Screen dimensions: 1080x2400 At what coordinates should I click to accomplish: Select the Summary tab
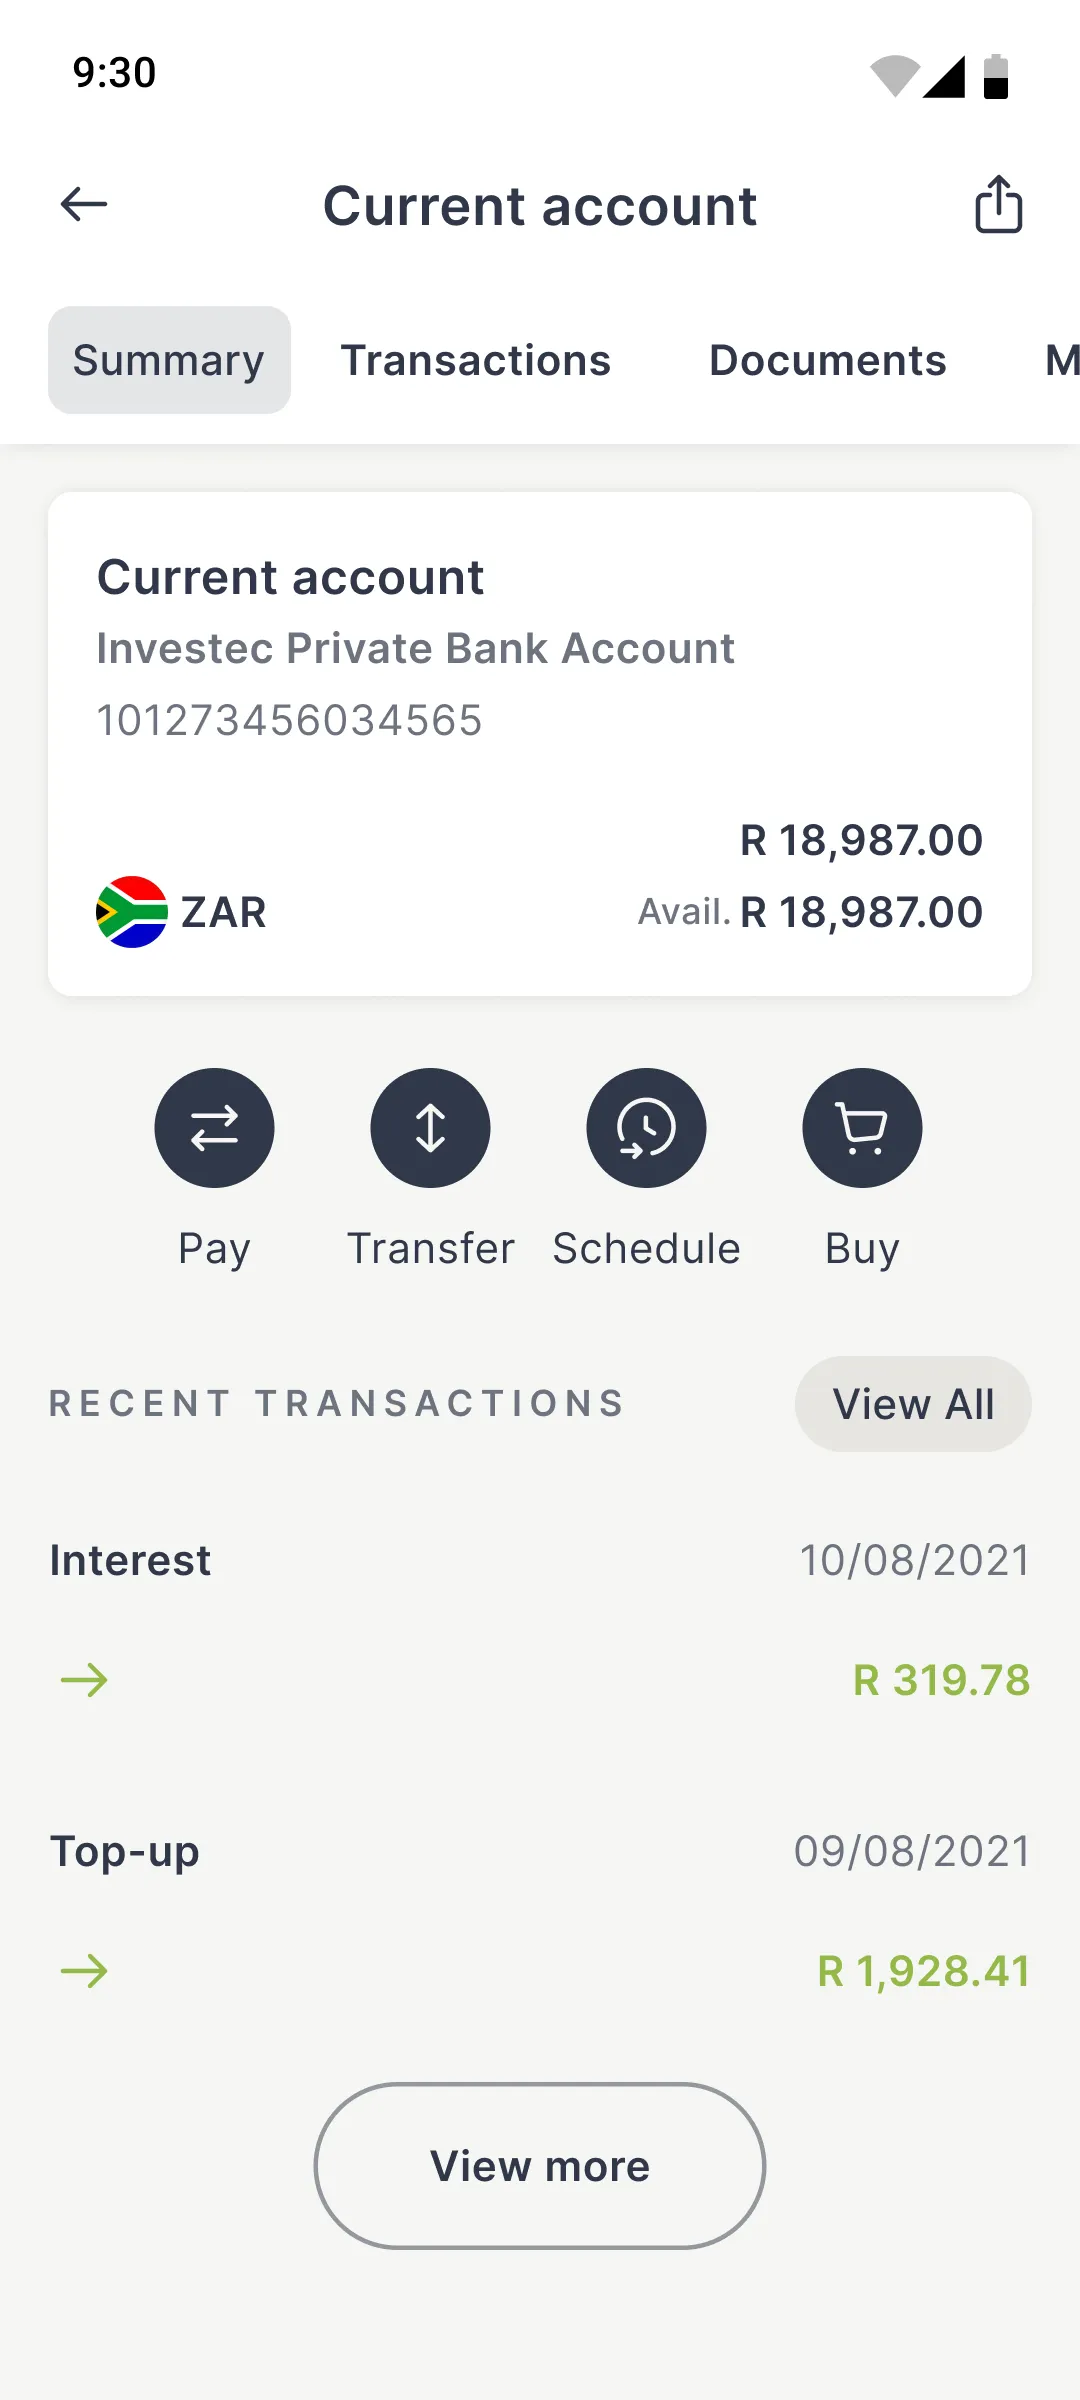169,360
